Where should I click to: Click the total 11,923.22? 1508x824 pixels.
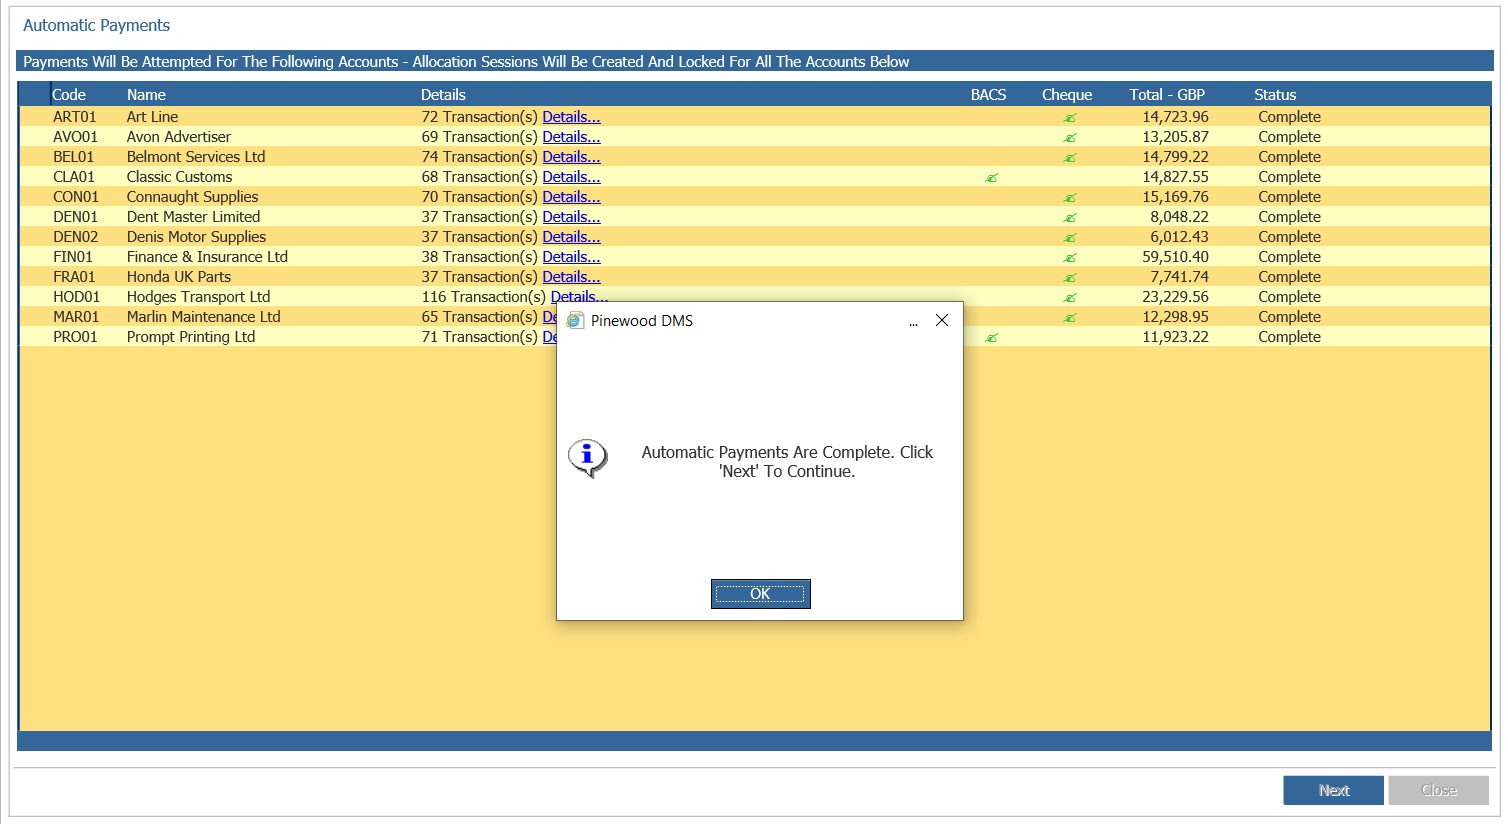[1175, 337]
